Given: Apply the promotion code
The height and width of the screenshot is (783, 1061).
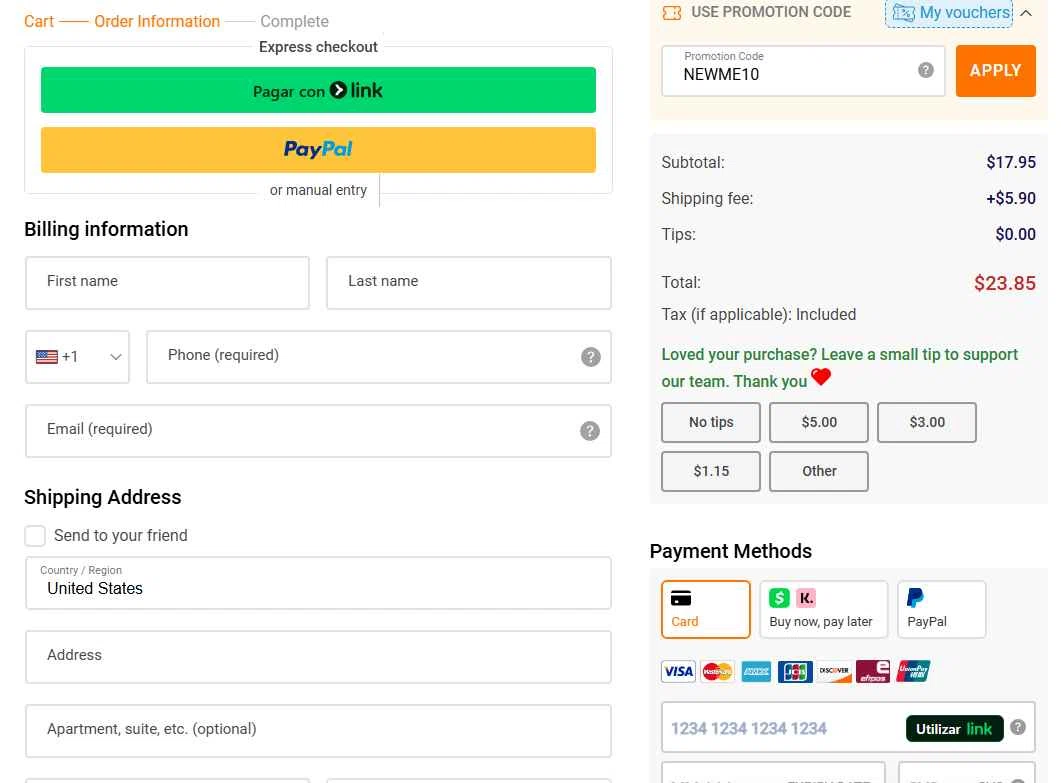Looking at the screenshot, I should [x=995, y=71].
